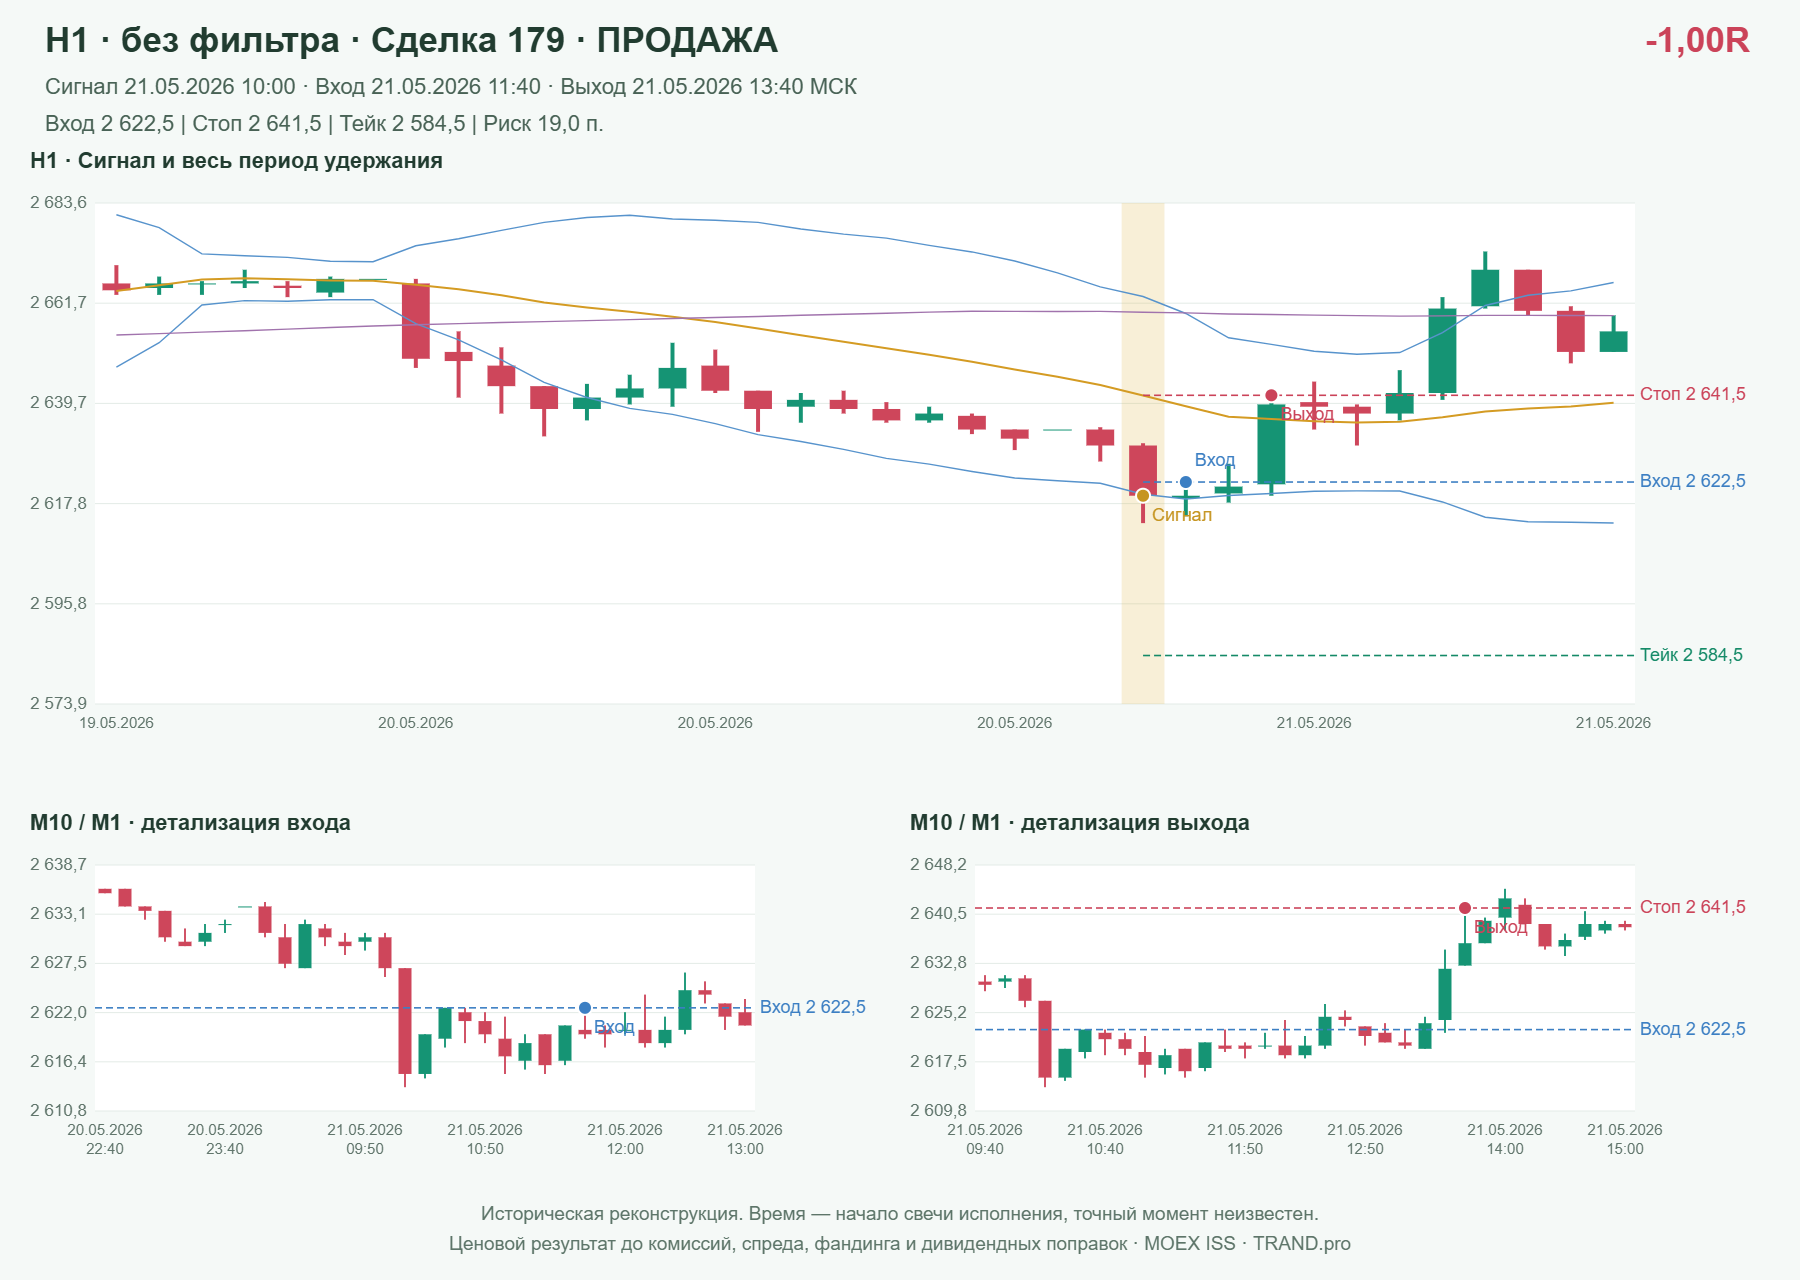Click the 'Риск 19,0 п.' parameters line
Screen dimensions: 1800x1280
(x=324, y=124)
